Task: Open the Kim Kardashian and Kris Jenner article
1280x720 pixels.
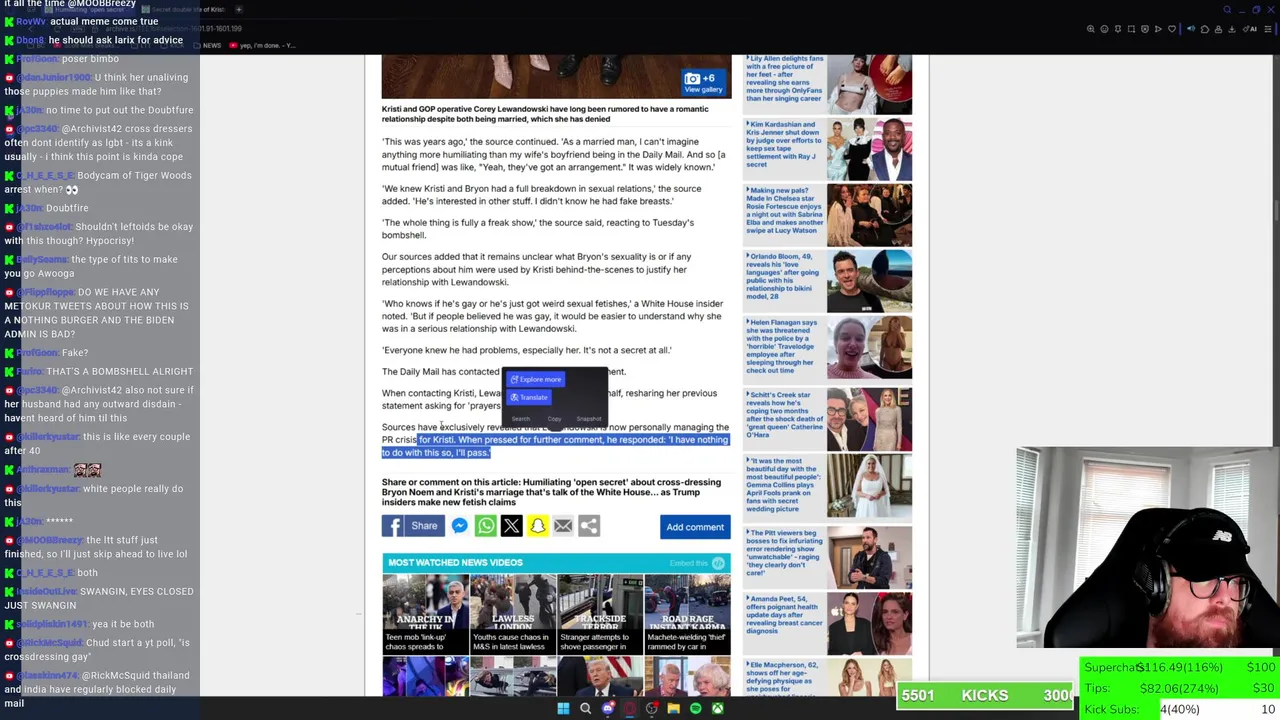Action: point(828,149)
